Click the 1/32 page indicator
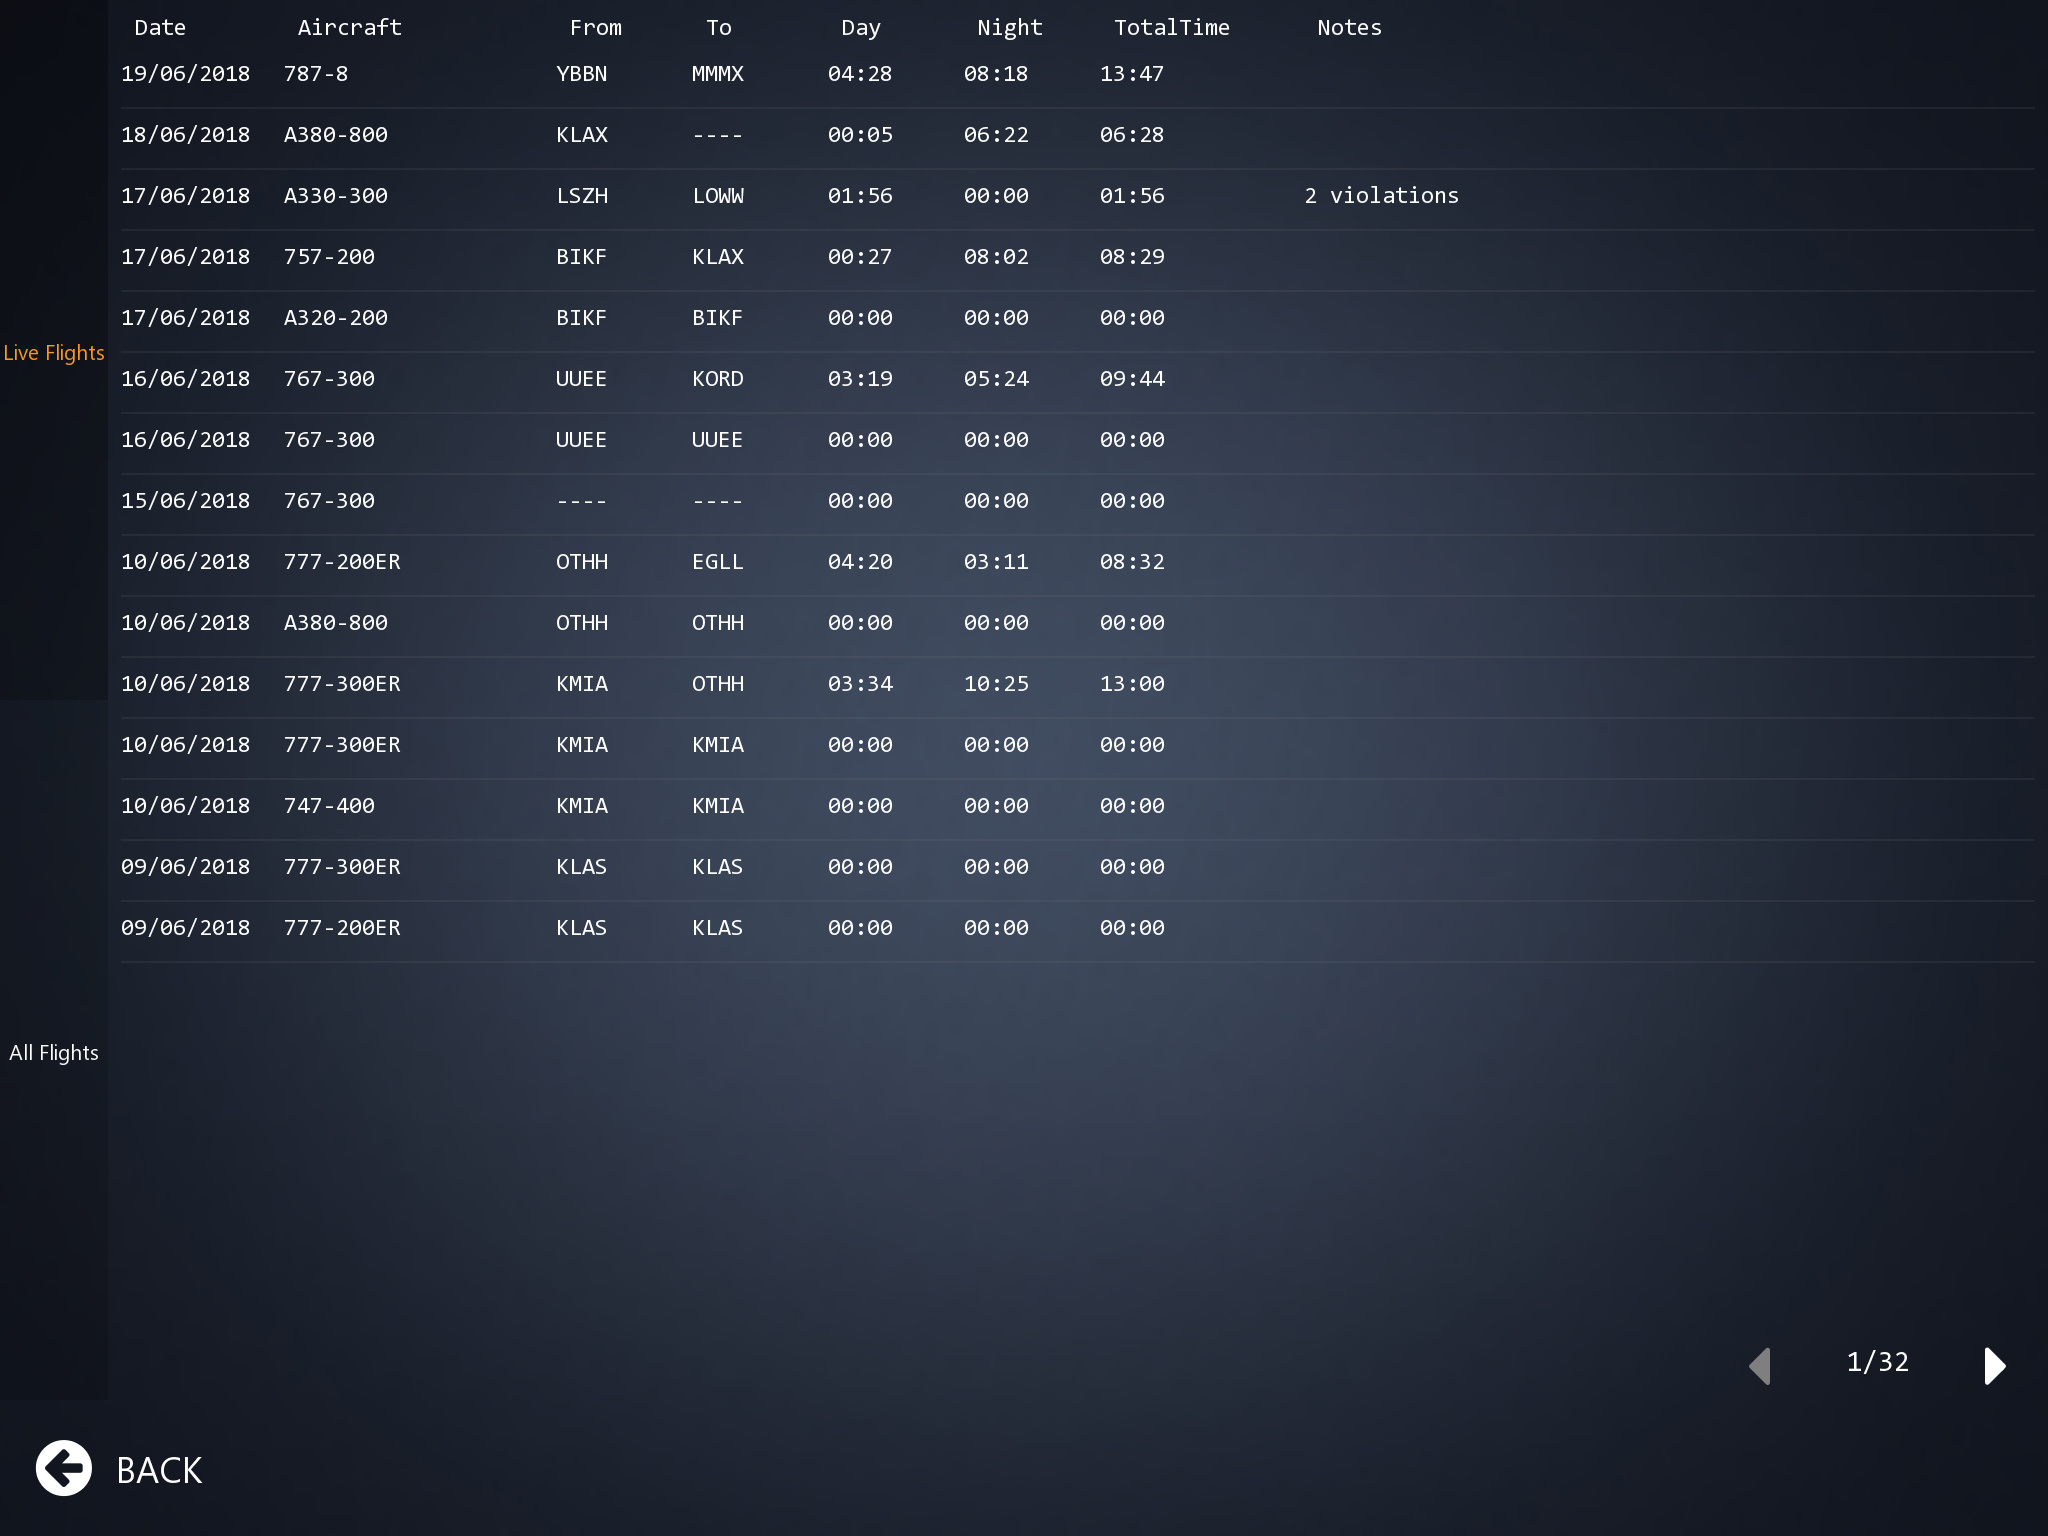 pos(1877,1362)
